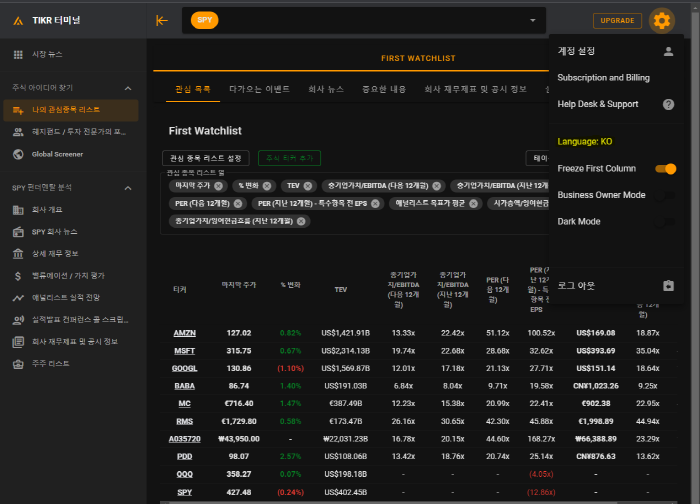Click Help Desk question mark icon
This screenshot has height=504, width=700.
click(668, 104)
